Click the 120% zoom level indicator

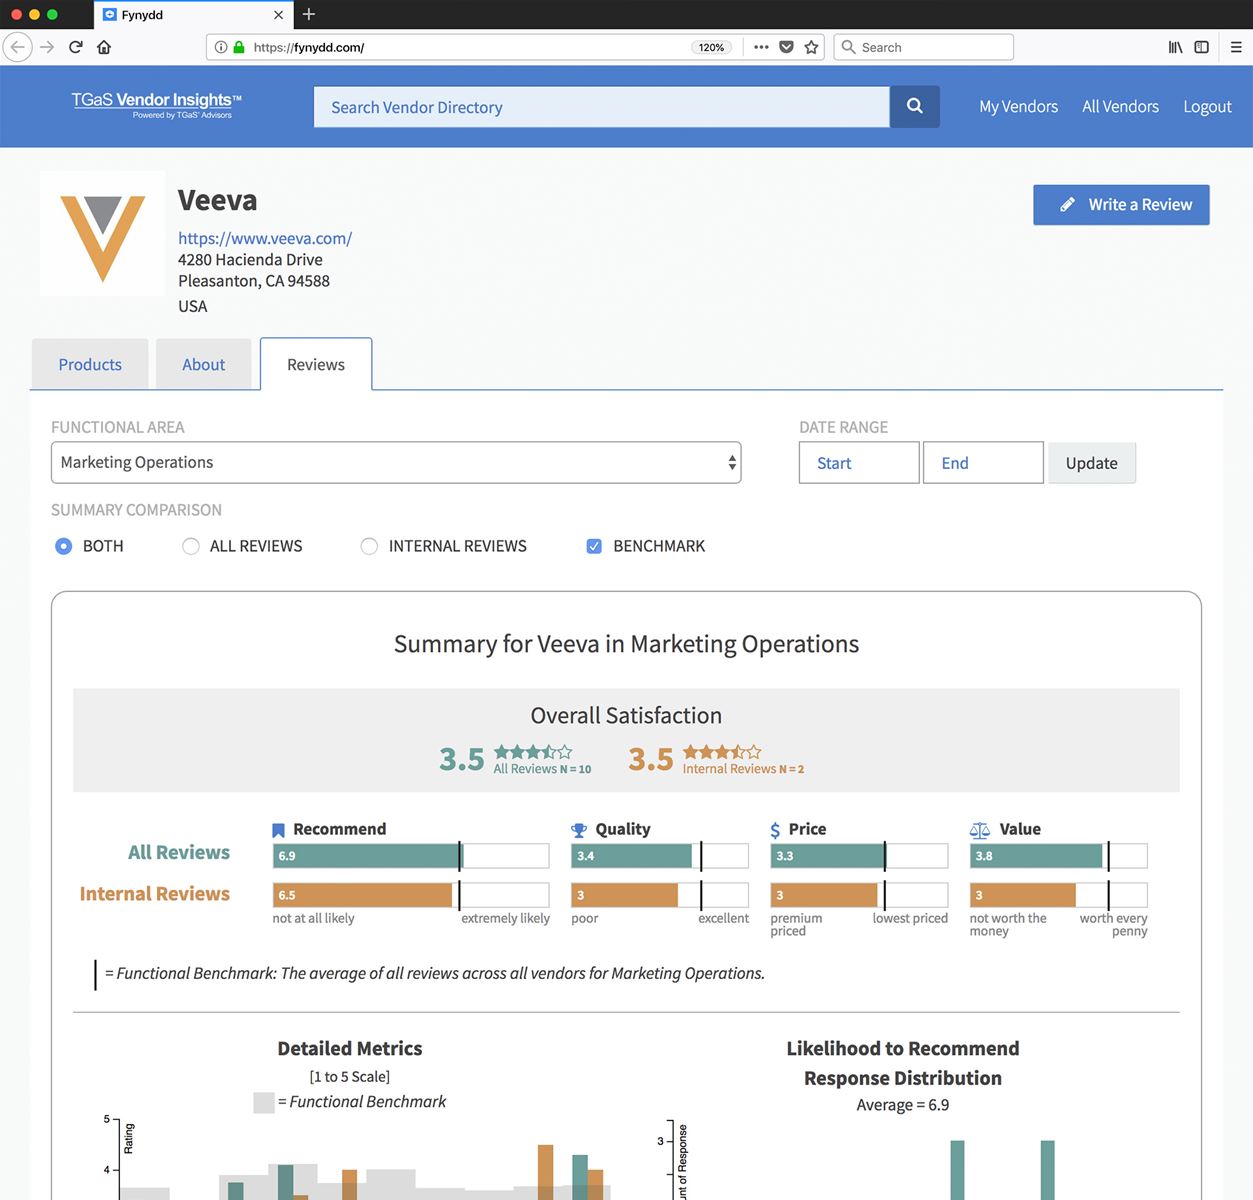711,47
